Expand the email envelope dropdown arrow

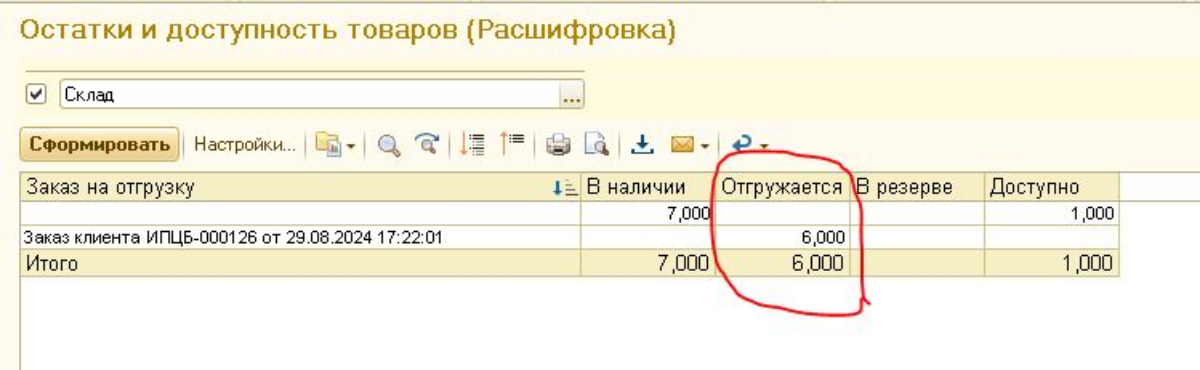tap(705, 147)
